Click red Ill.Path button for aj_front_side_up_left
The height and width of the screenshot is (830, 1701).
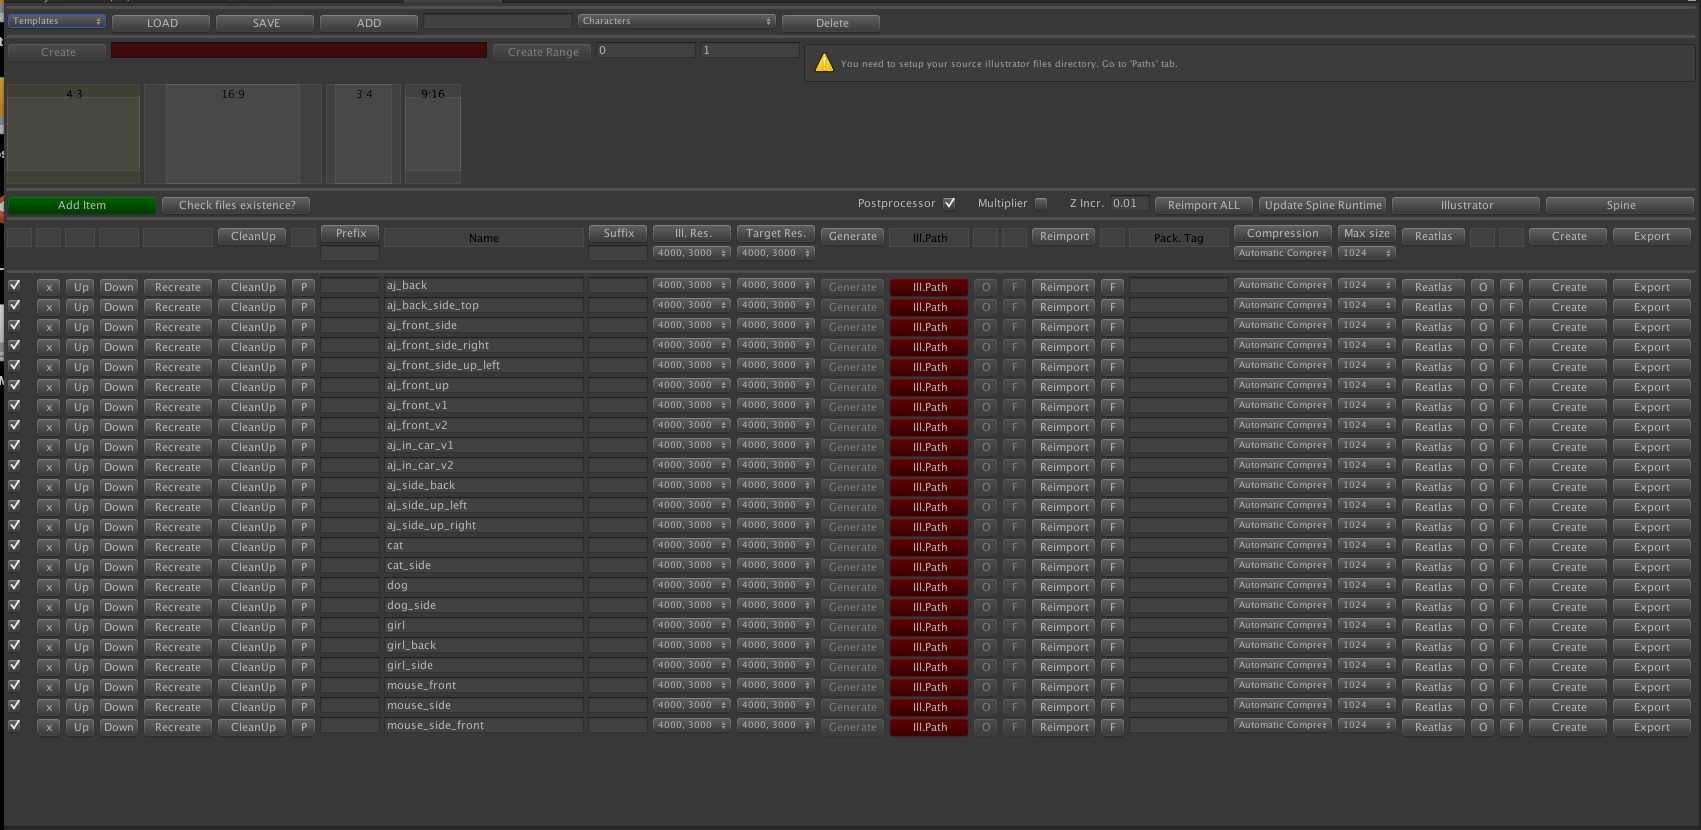click(x=929, y=367)
